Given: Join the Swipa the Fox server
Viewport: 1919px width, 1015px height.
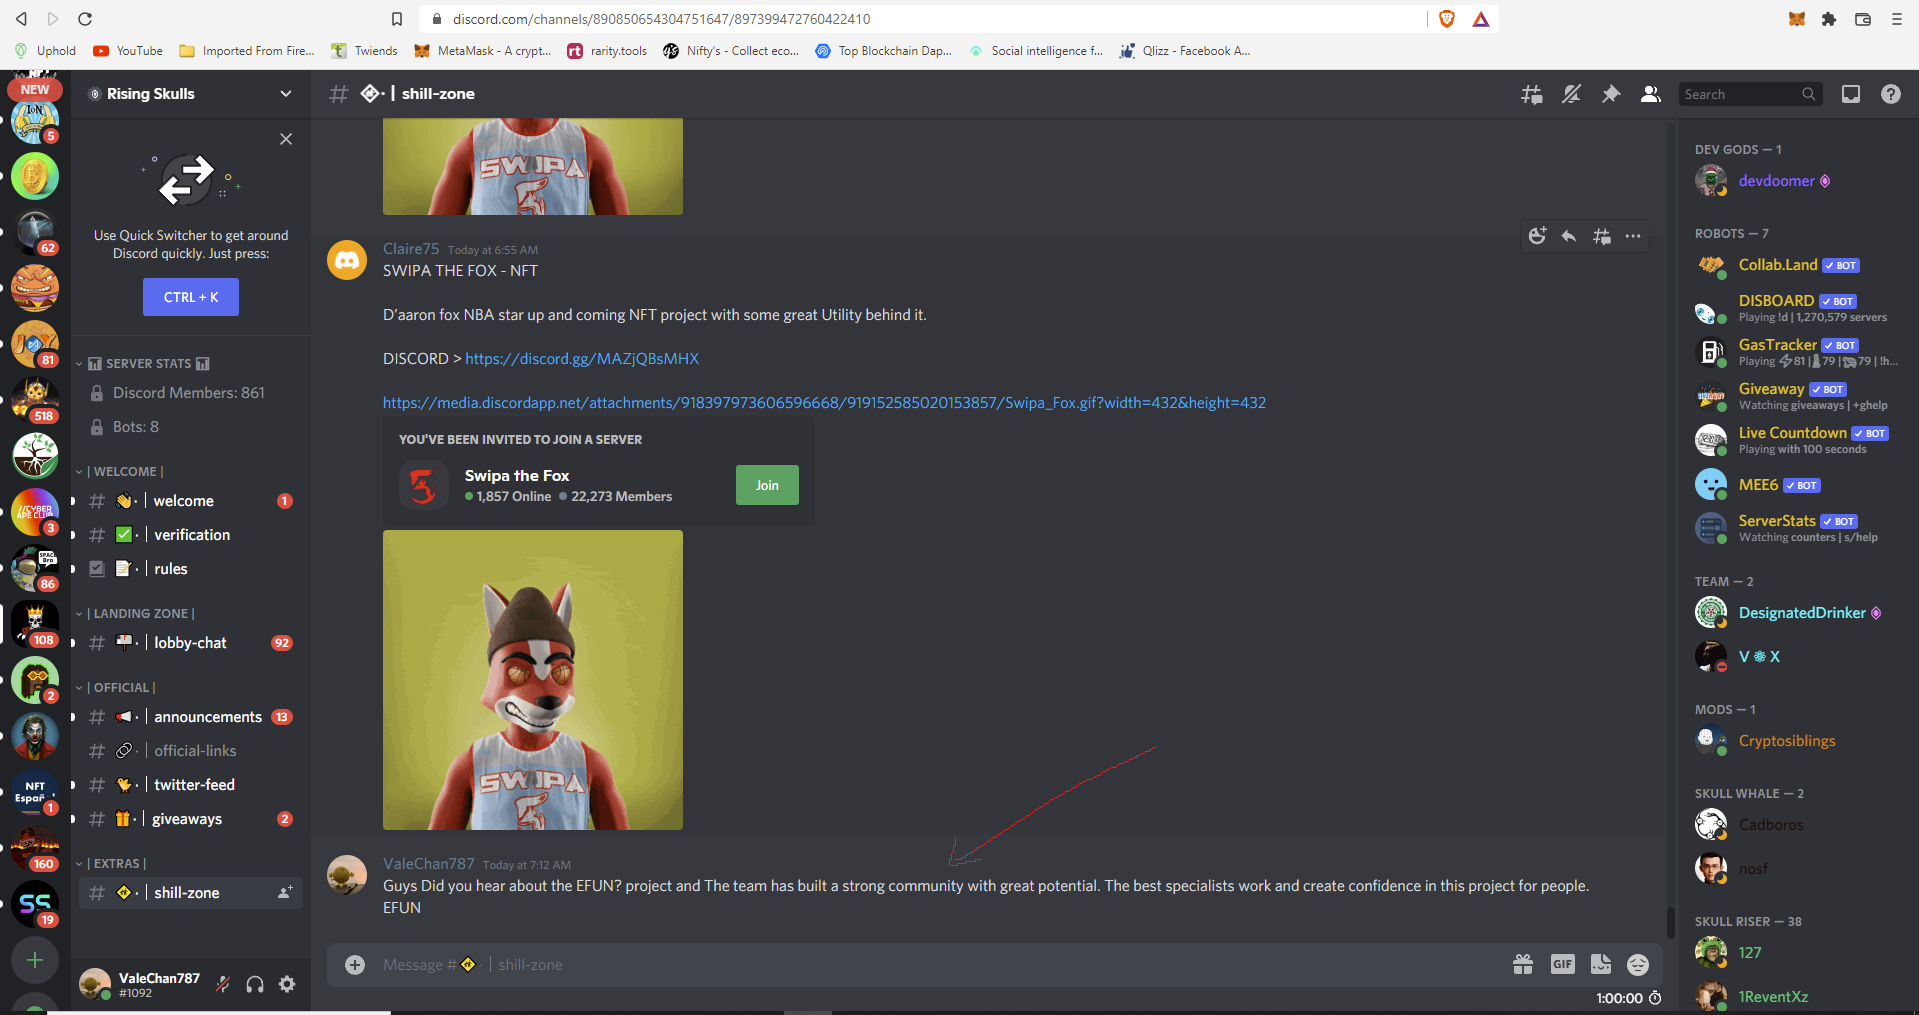Looking at the screenshot, I should (767, 485).
